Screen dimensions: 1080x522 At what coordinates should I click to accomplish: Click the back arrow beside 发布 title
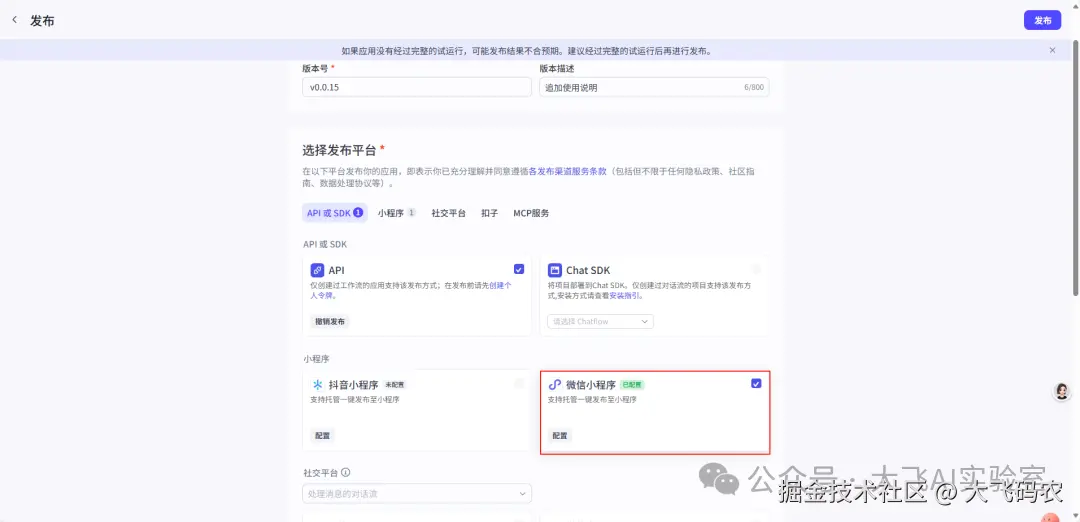tap(14, 20)
